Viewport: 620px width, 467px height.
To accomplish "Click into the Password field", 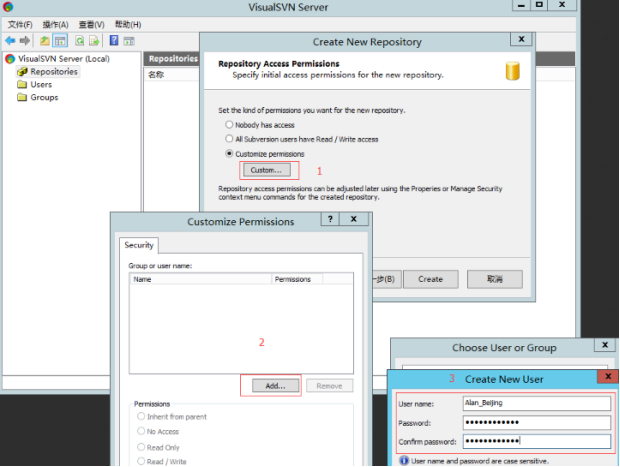I will tap(537, 422).
